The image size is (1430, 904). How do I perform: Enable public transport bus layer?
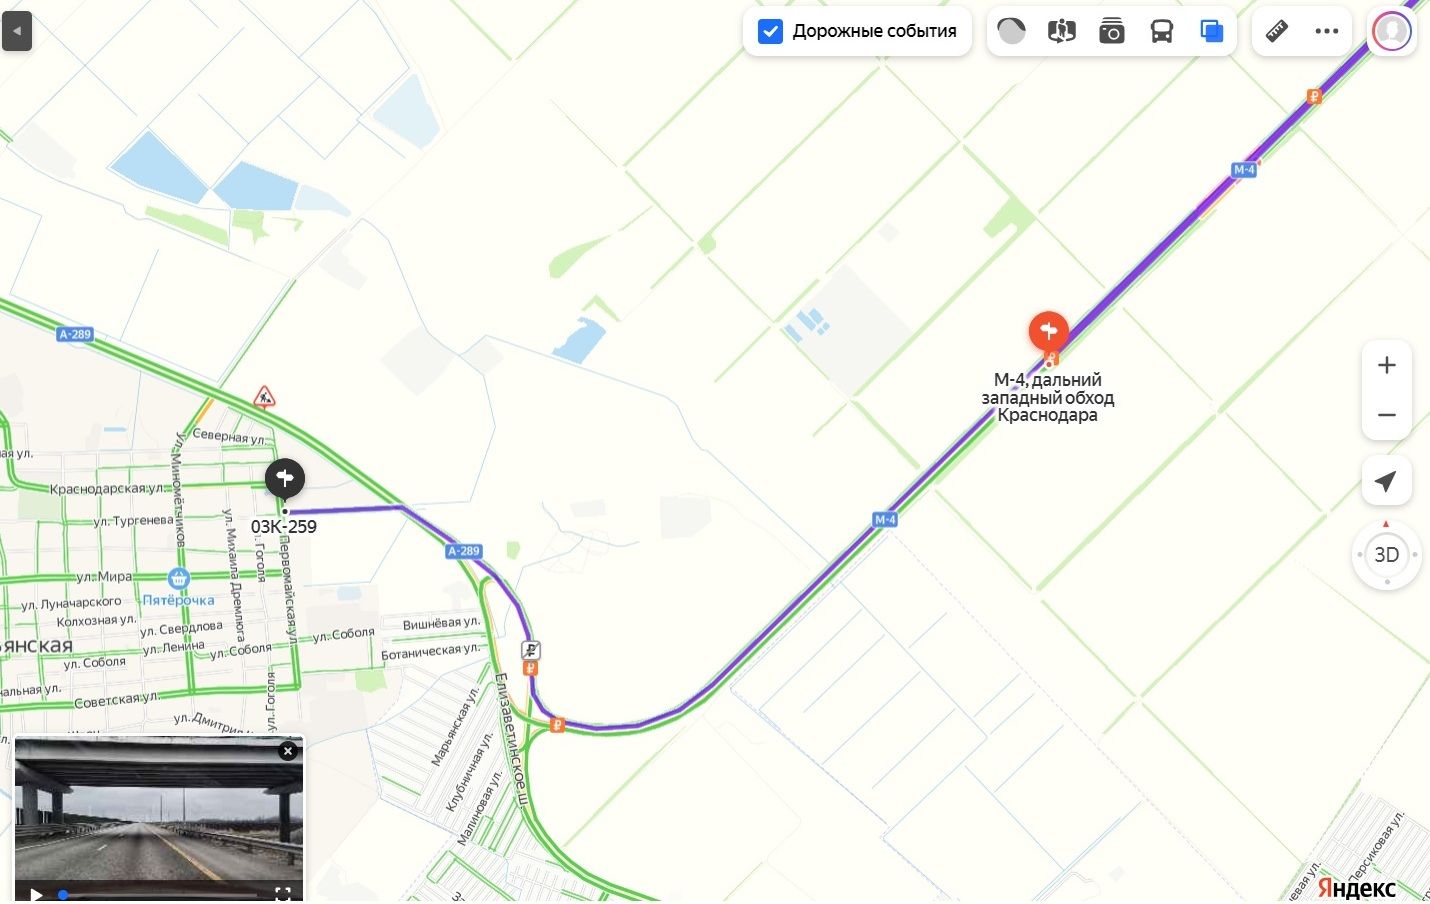tap(1161, 31)
